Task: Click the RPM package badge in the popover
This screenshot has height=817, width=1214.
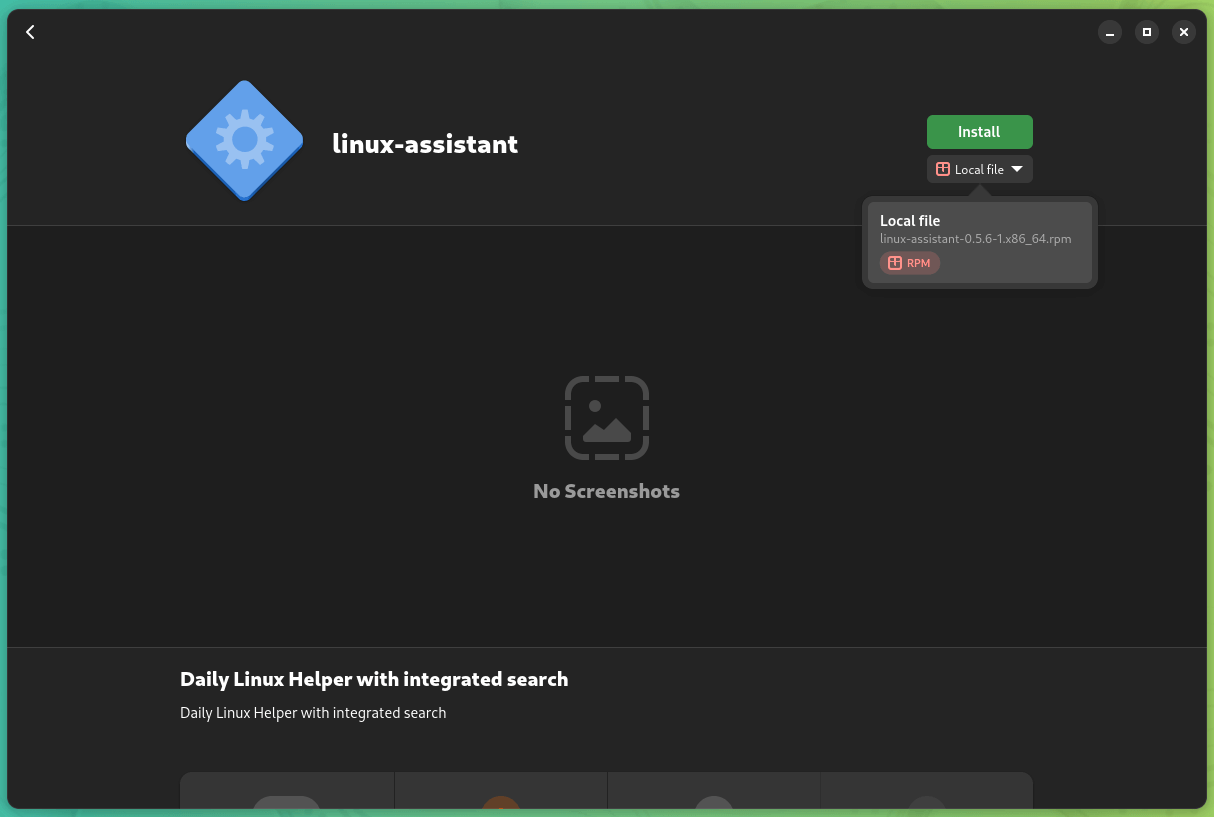Action: pyautogui.click(x=909, y=263)
